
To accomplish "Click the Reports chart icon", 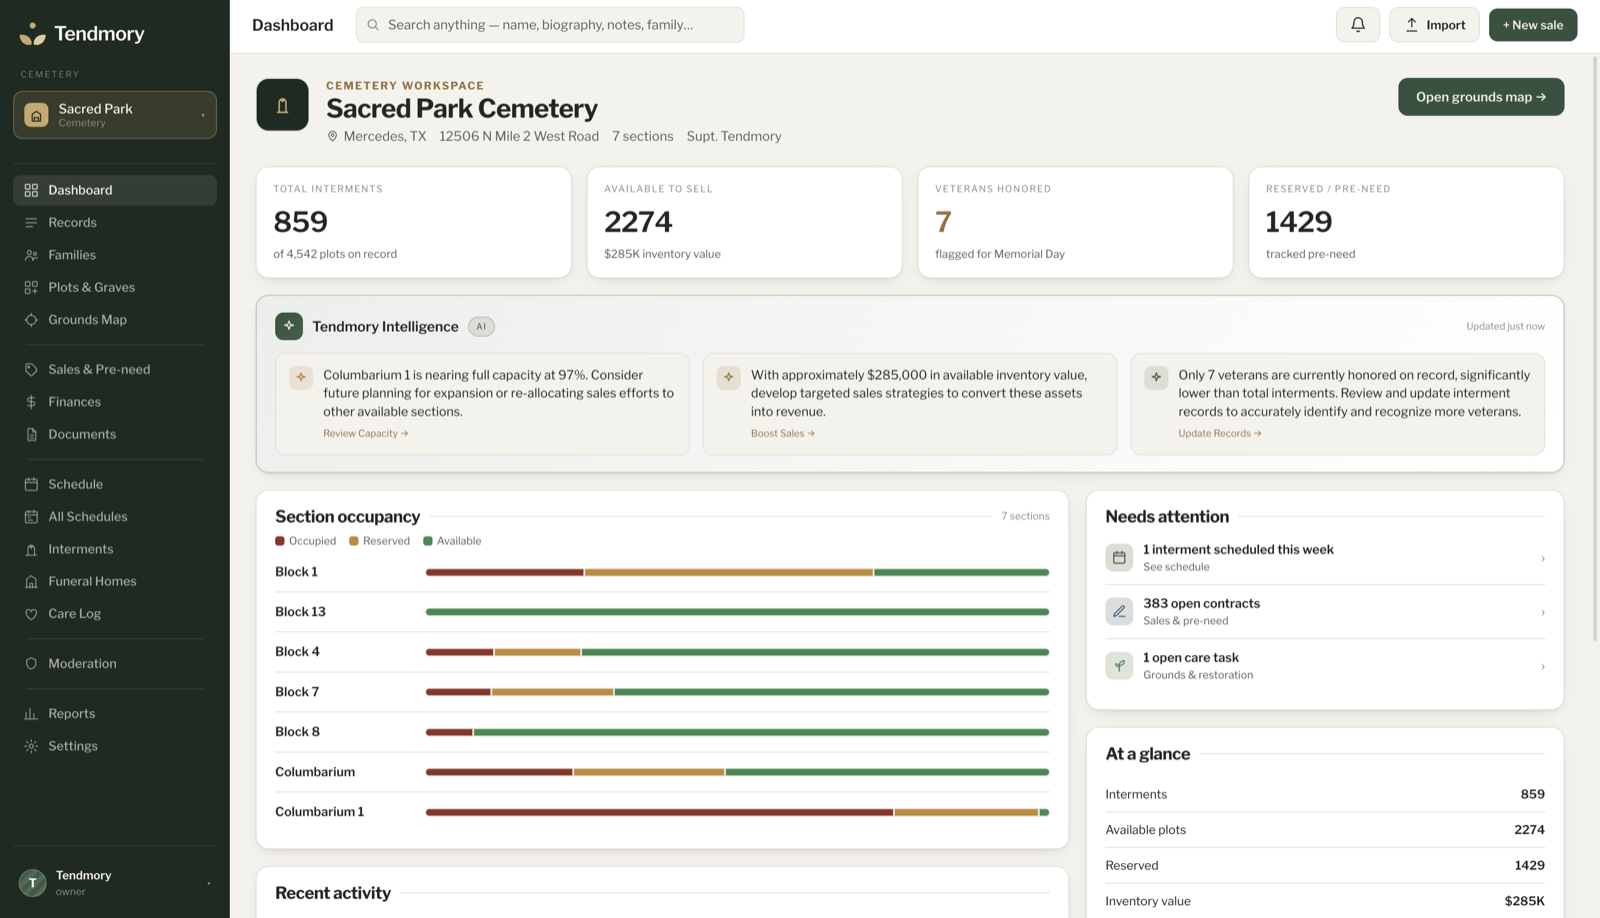I will [x=31, y=714].
